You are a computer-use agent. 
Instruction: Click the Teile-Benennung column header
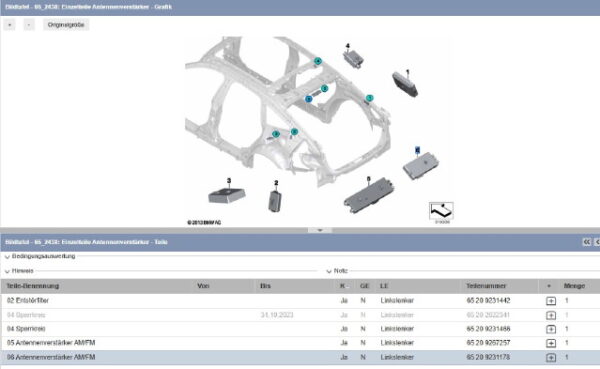point(33,286)
